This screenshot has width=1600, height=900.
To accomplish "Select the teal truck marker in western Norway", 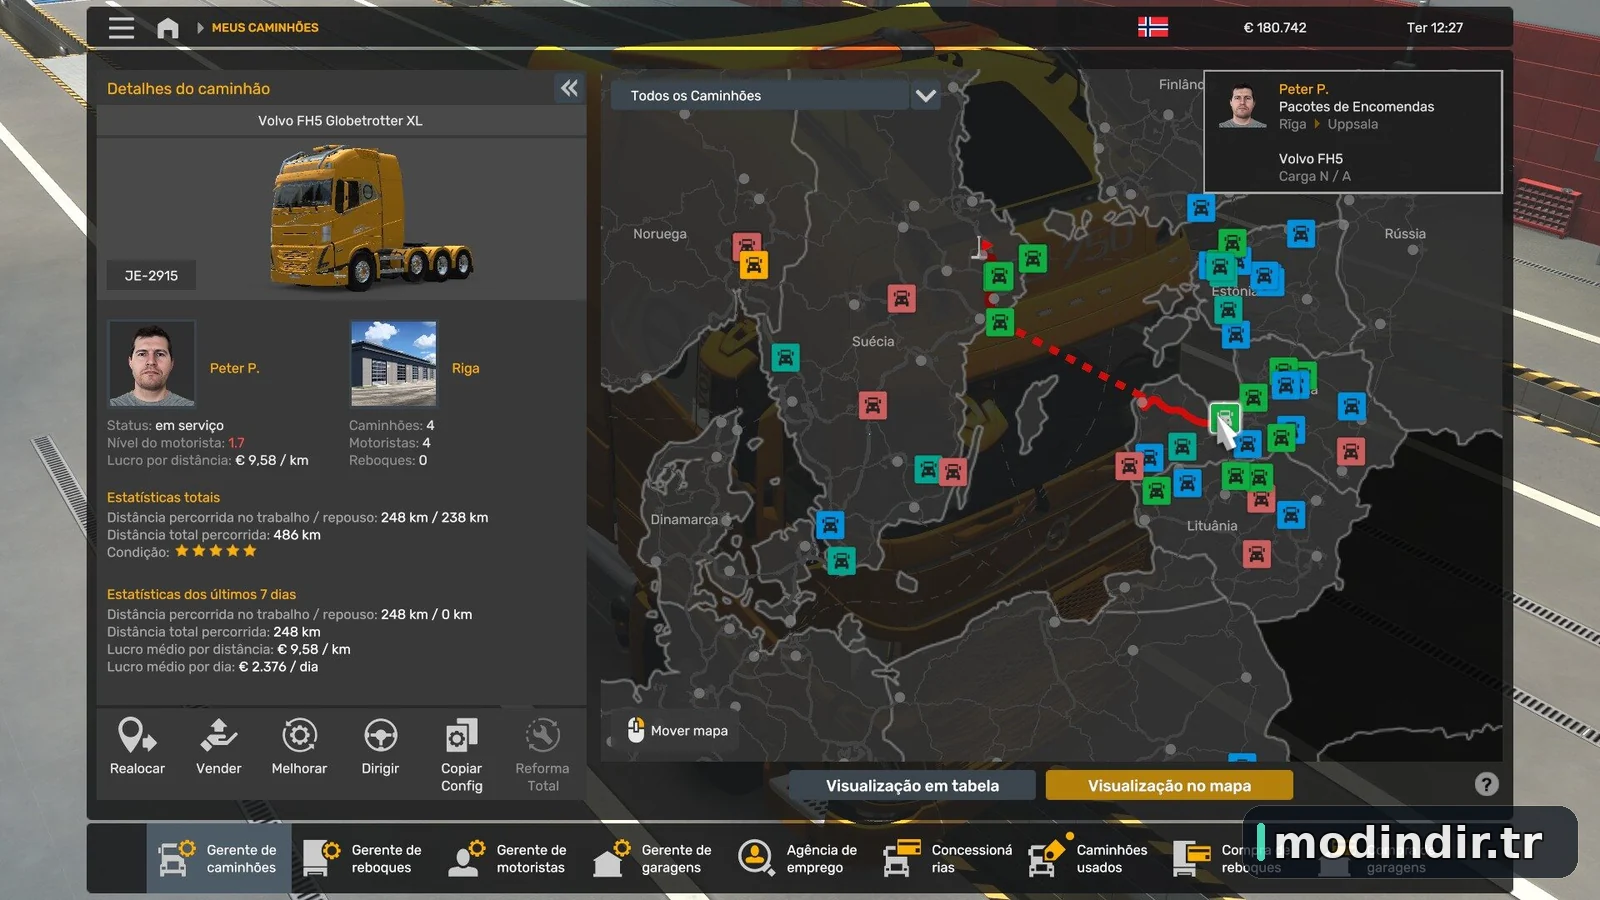I will point(785,357).
